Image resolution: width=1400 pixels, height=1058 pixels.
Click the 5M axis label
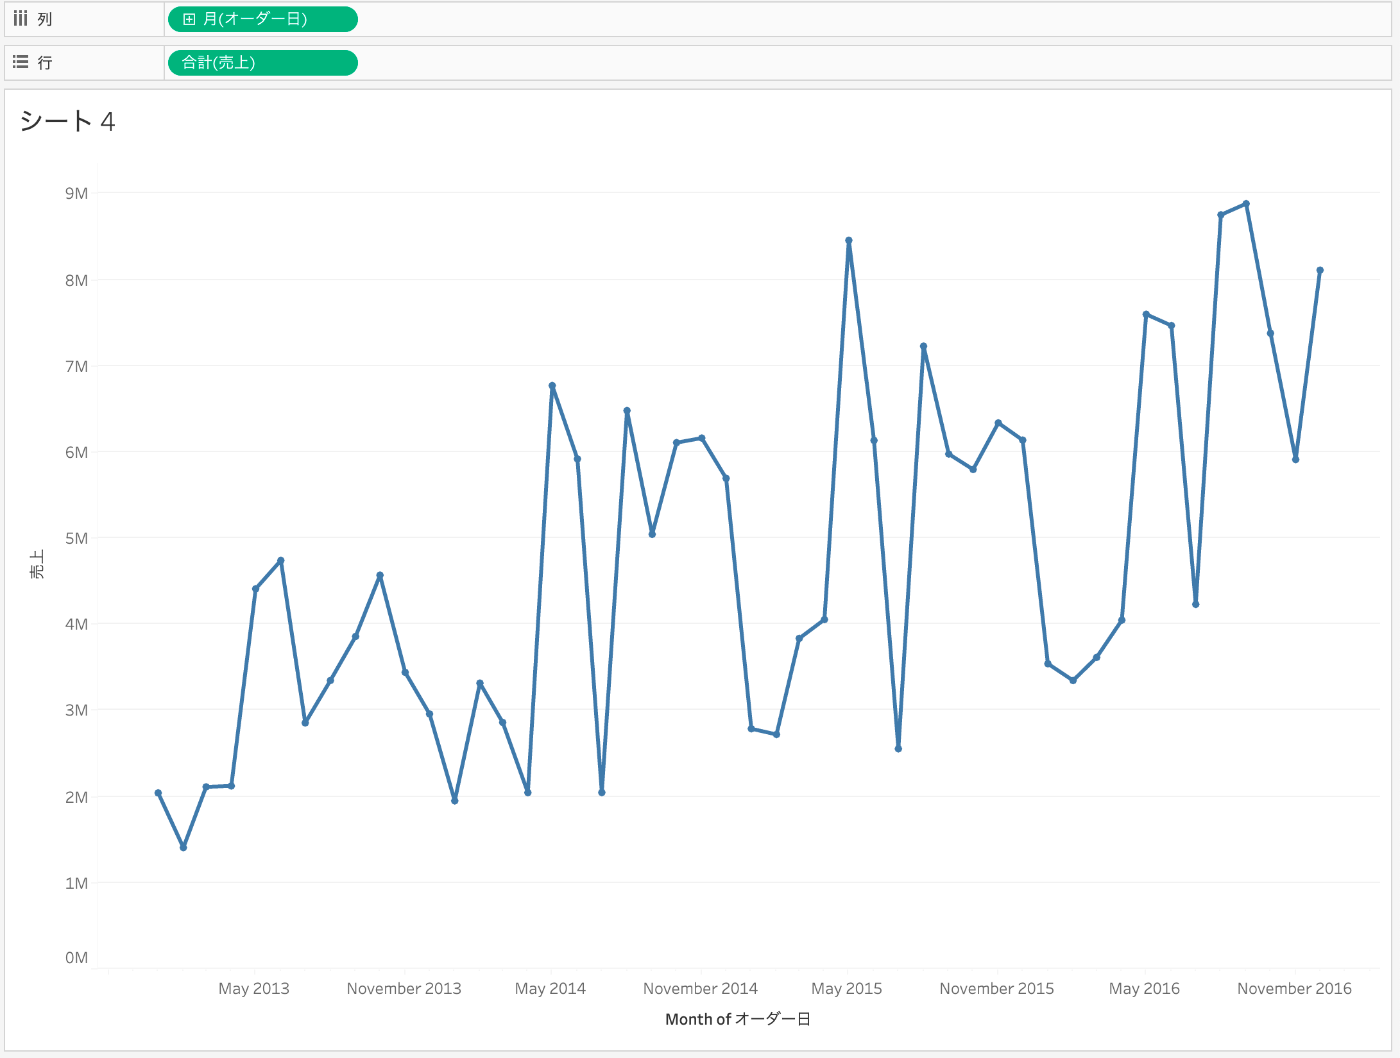[x=77, y=538]
